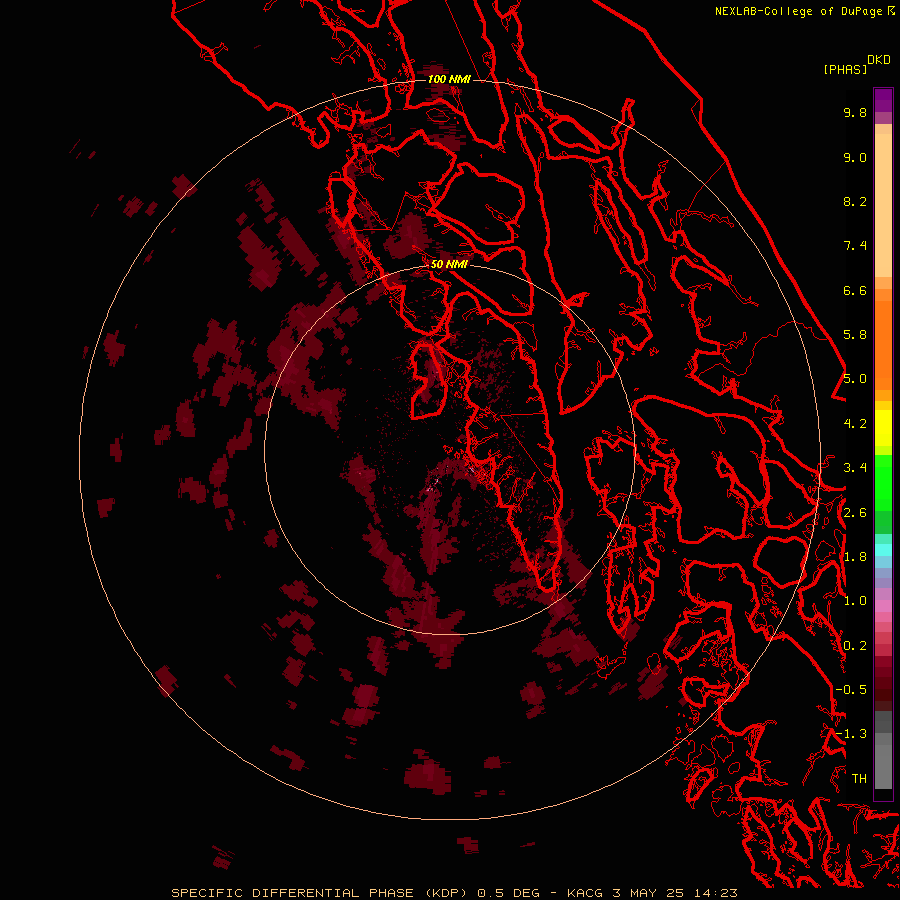Click the KACG station identifier in caption
Viewport: 900px width, 900px height.
(x=585, y=893)
